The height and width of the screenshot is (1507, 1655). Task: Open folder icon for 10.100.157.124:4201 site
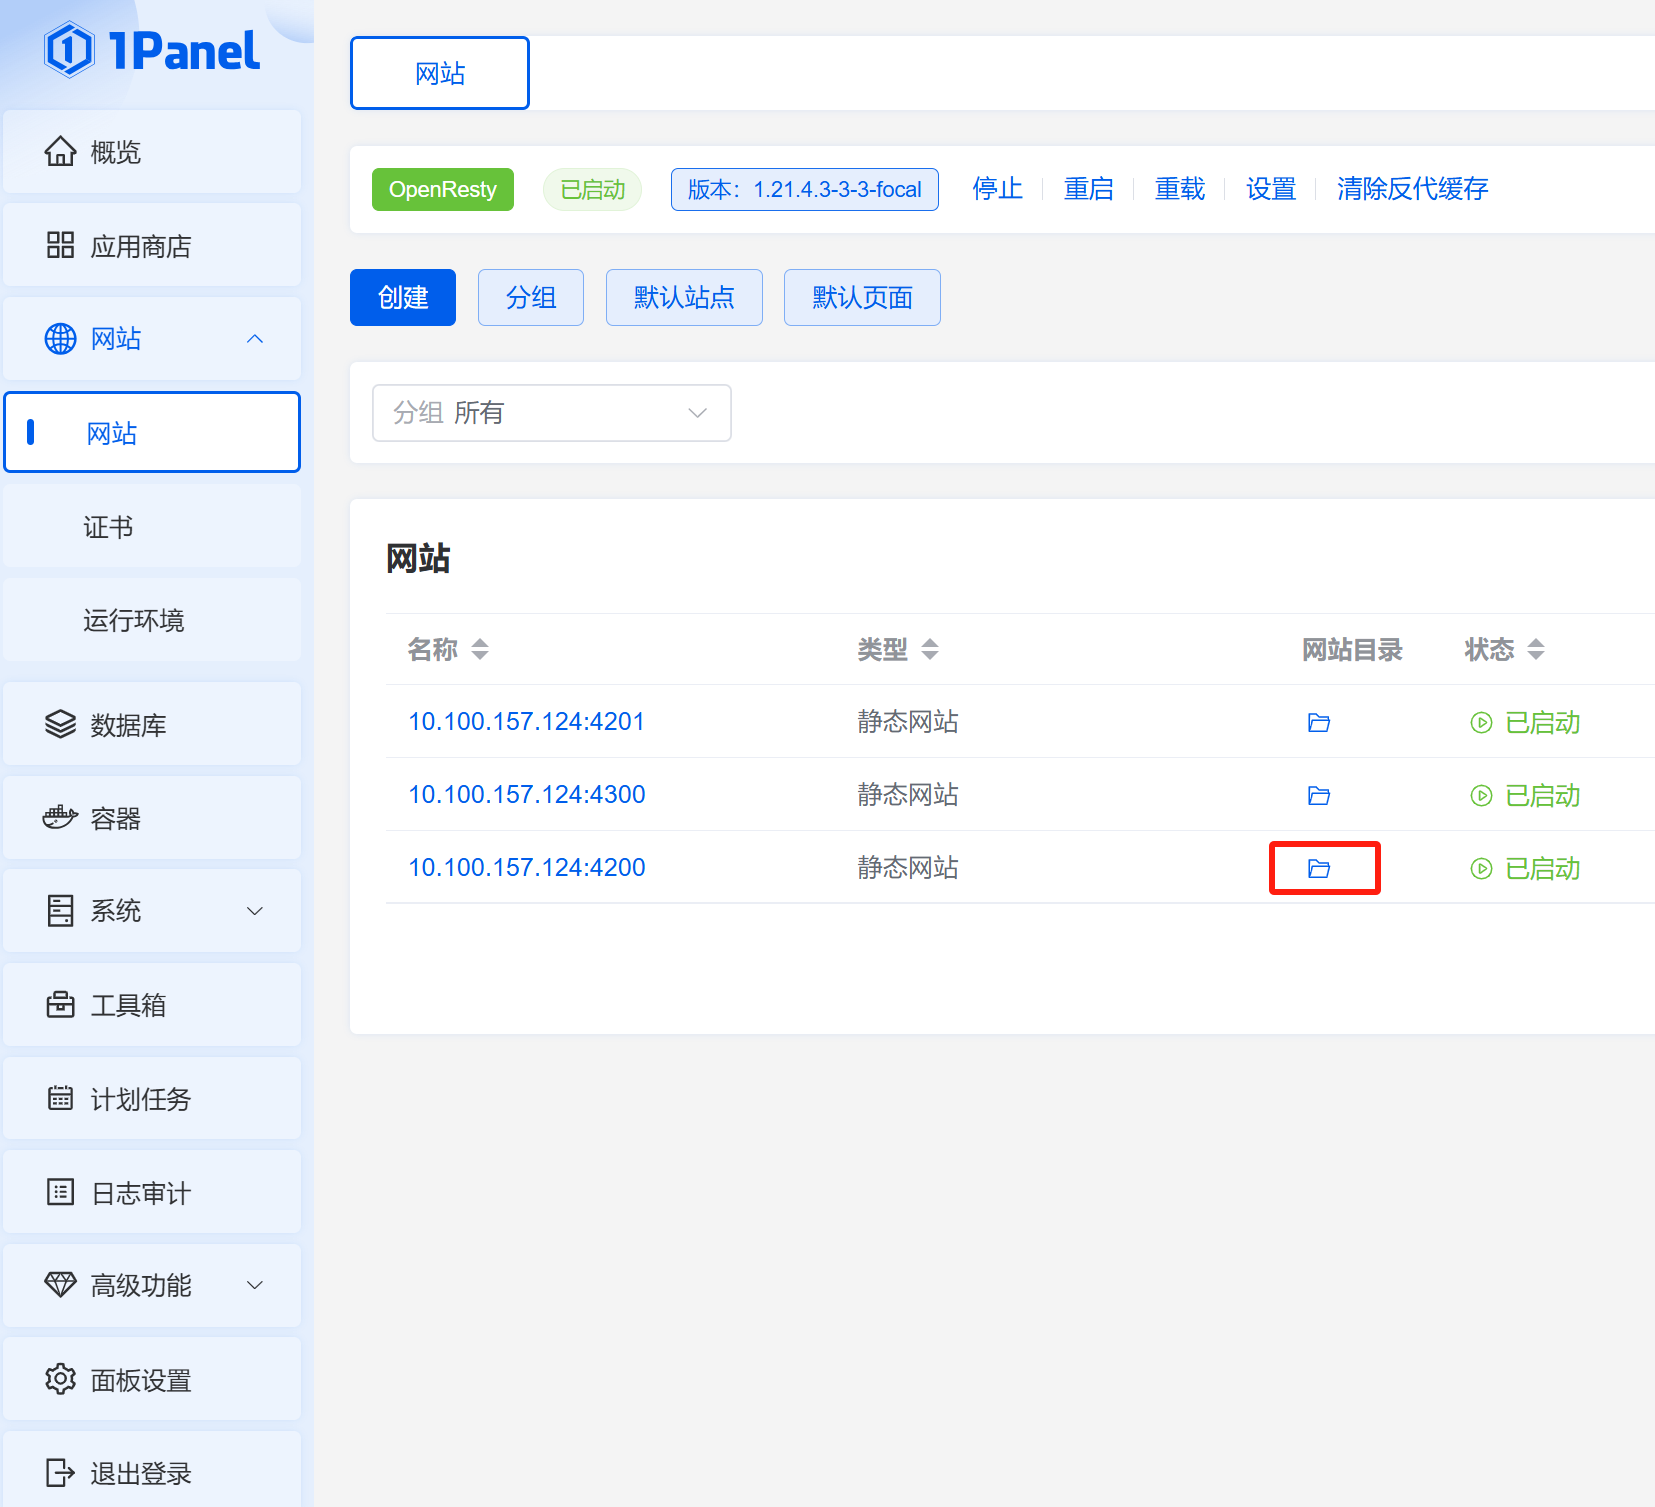coord(1318,722)
